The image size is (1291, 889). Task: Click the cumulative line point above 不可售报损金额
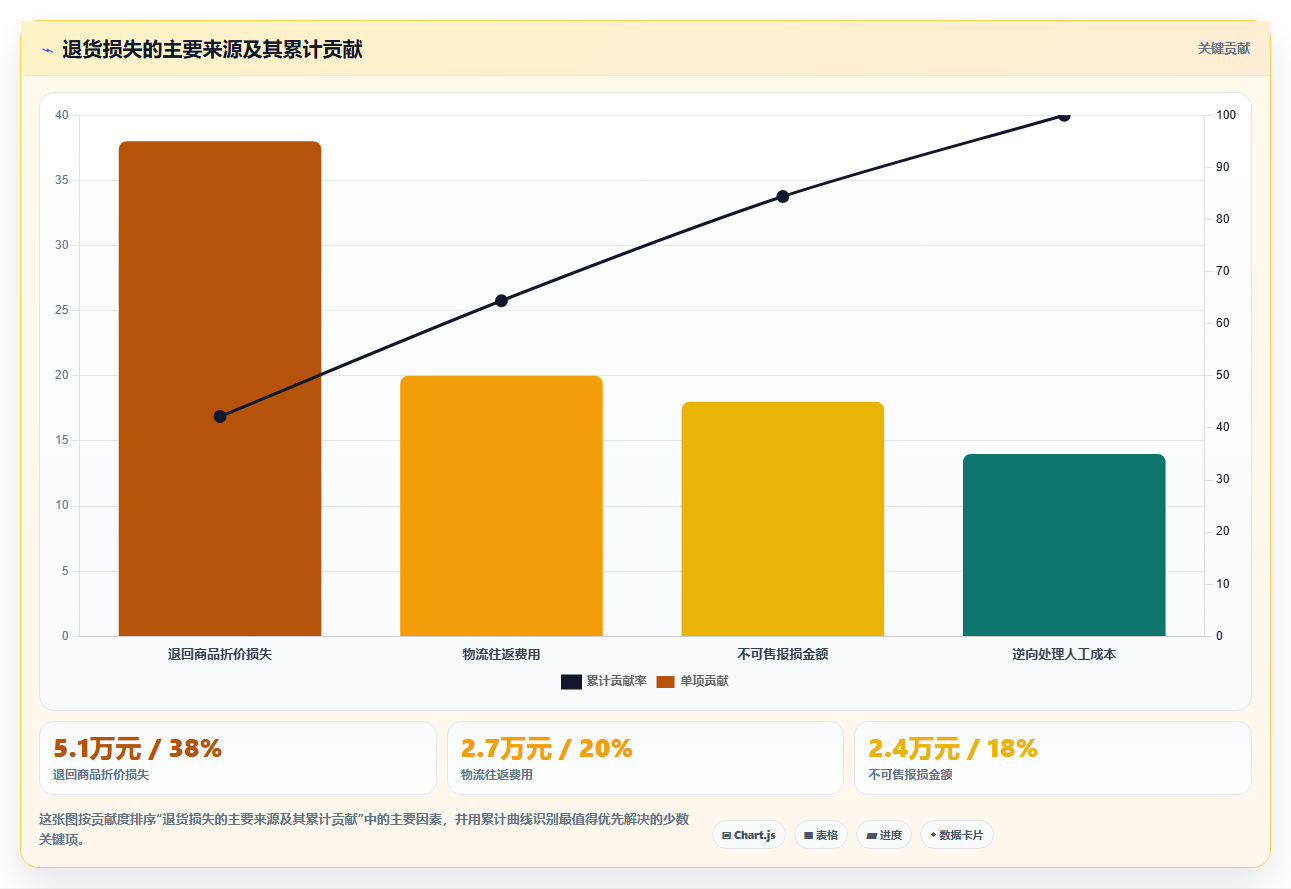point(783,196)
